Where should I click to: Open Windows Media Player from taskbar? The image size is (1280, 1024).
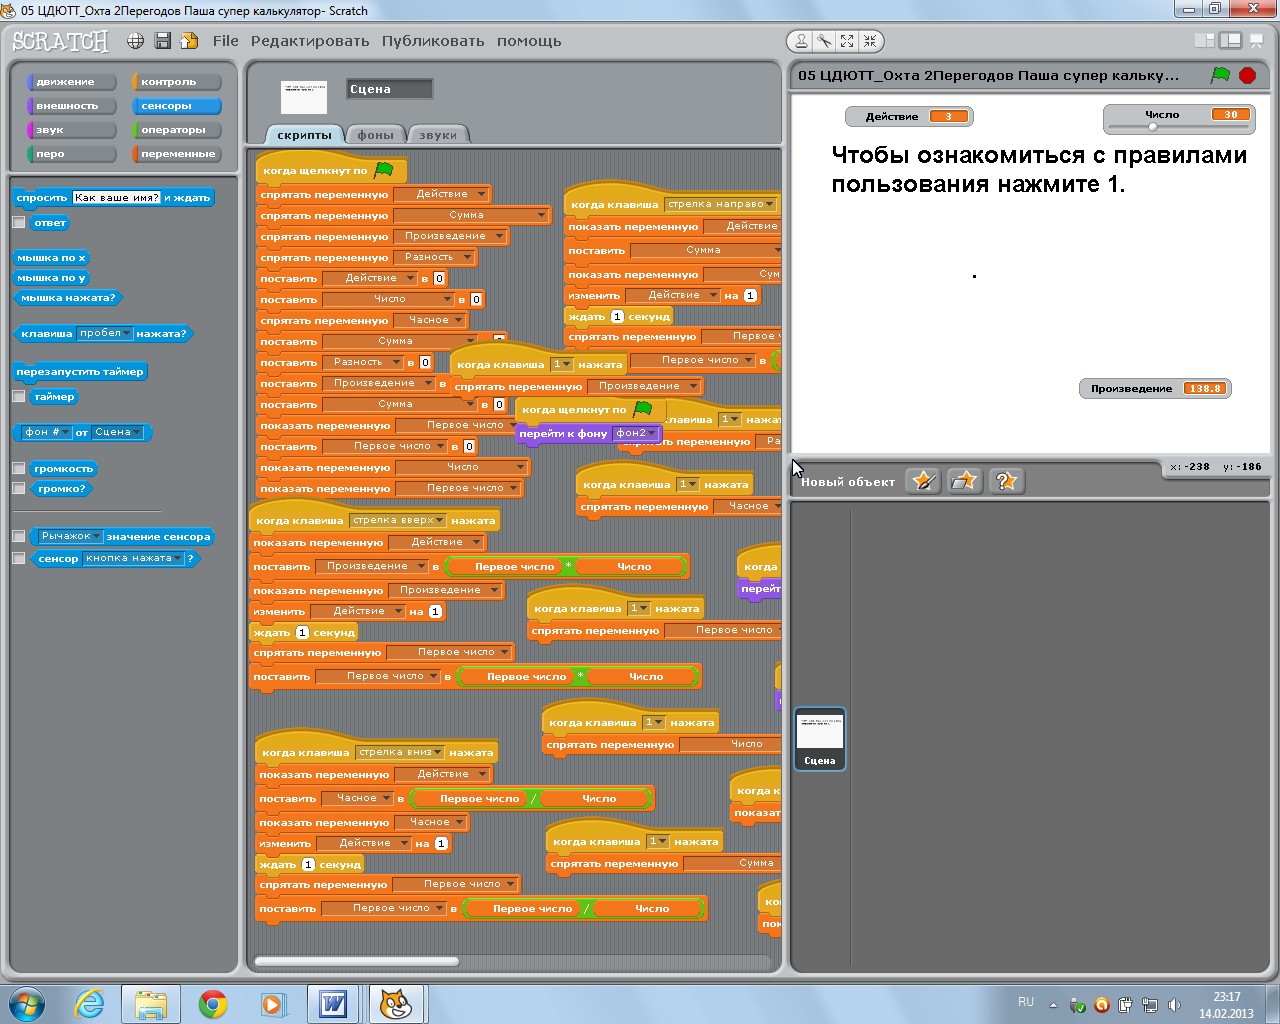[x=272, y=1004]
